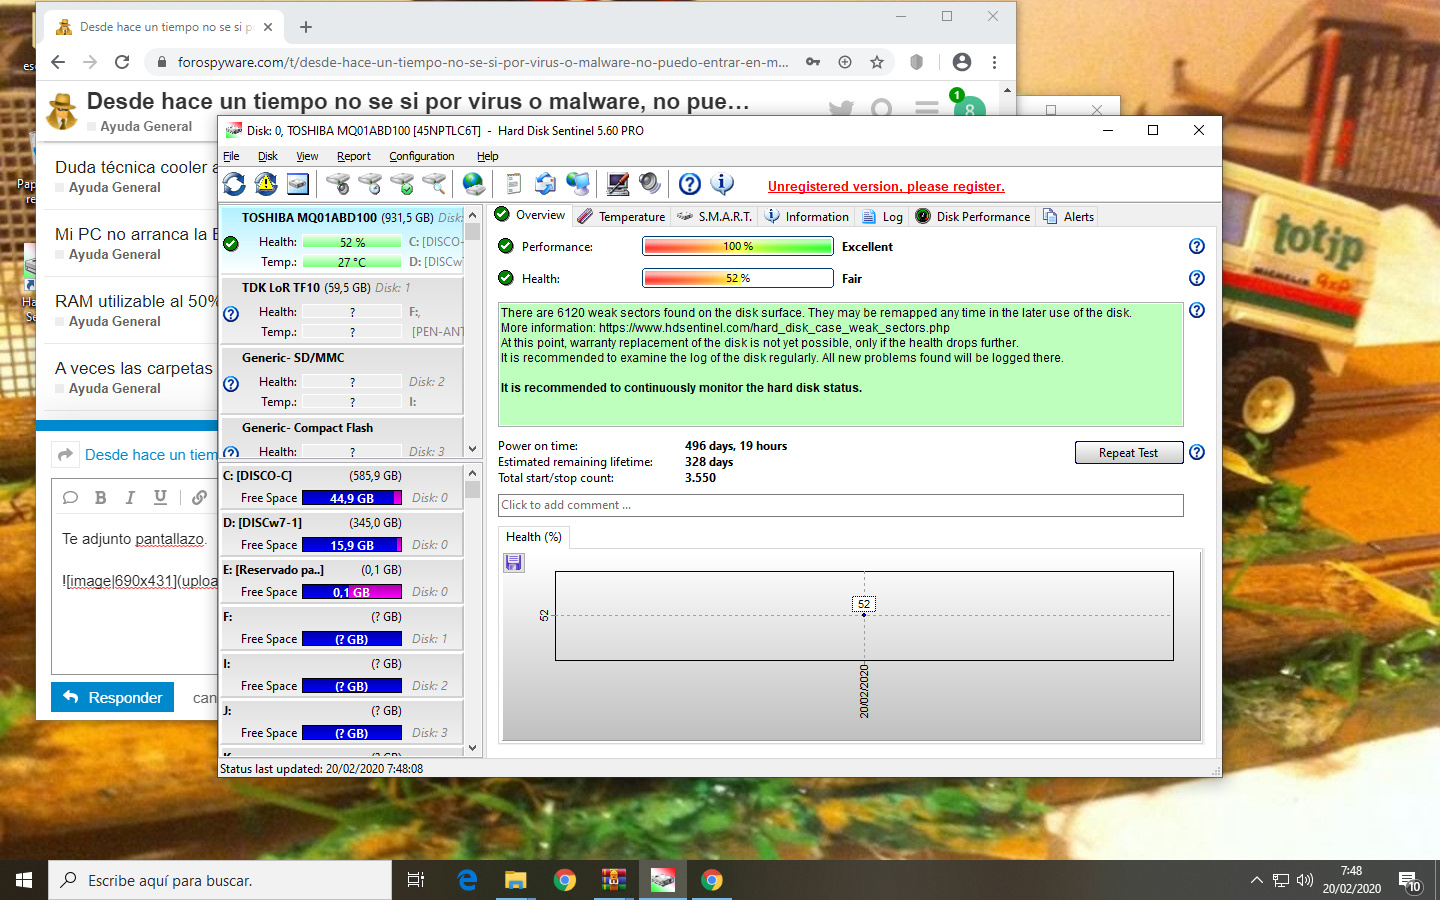
Task: Switch to the S.M.A.R.T. tab
Action: pos(714,216)
